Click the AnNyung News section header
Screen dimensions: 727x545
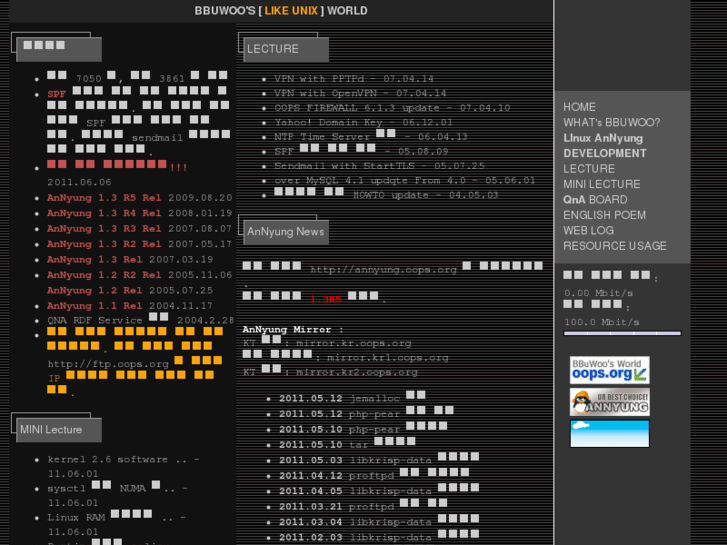pos(285,232)
